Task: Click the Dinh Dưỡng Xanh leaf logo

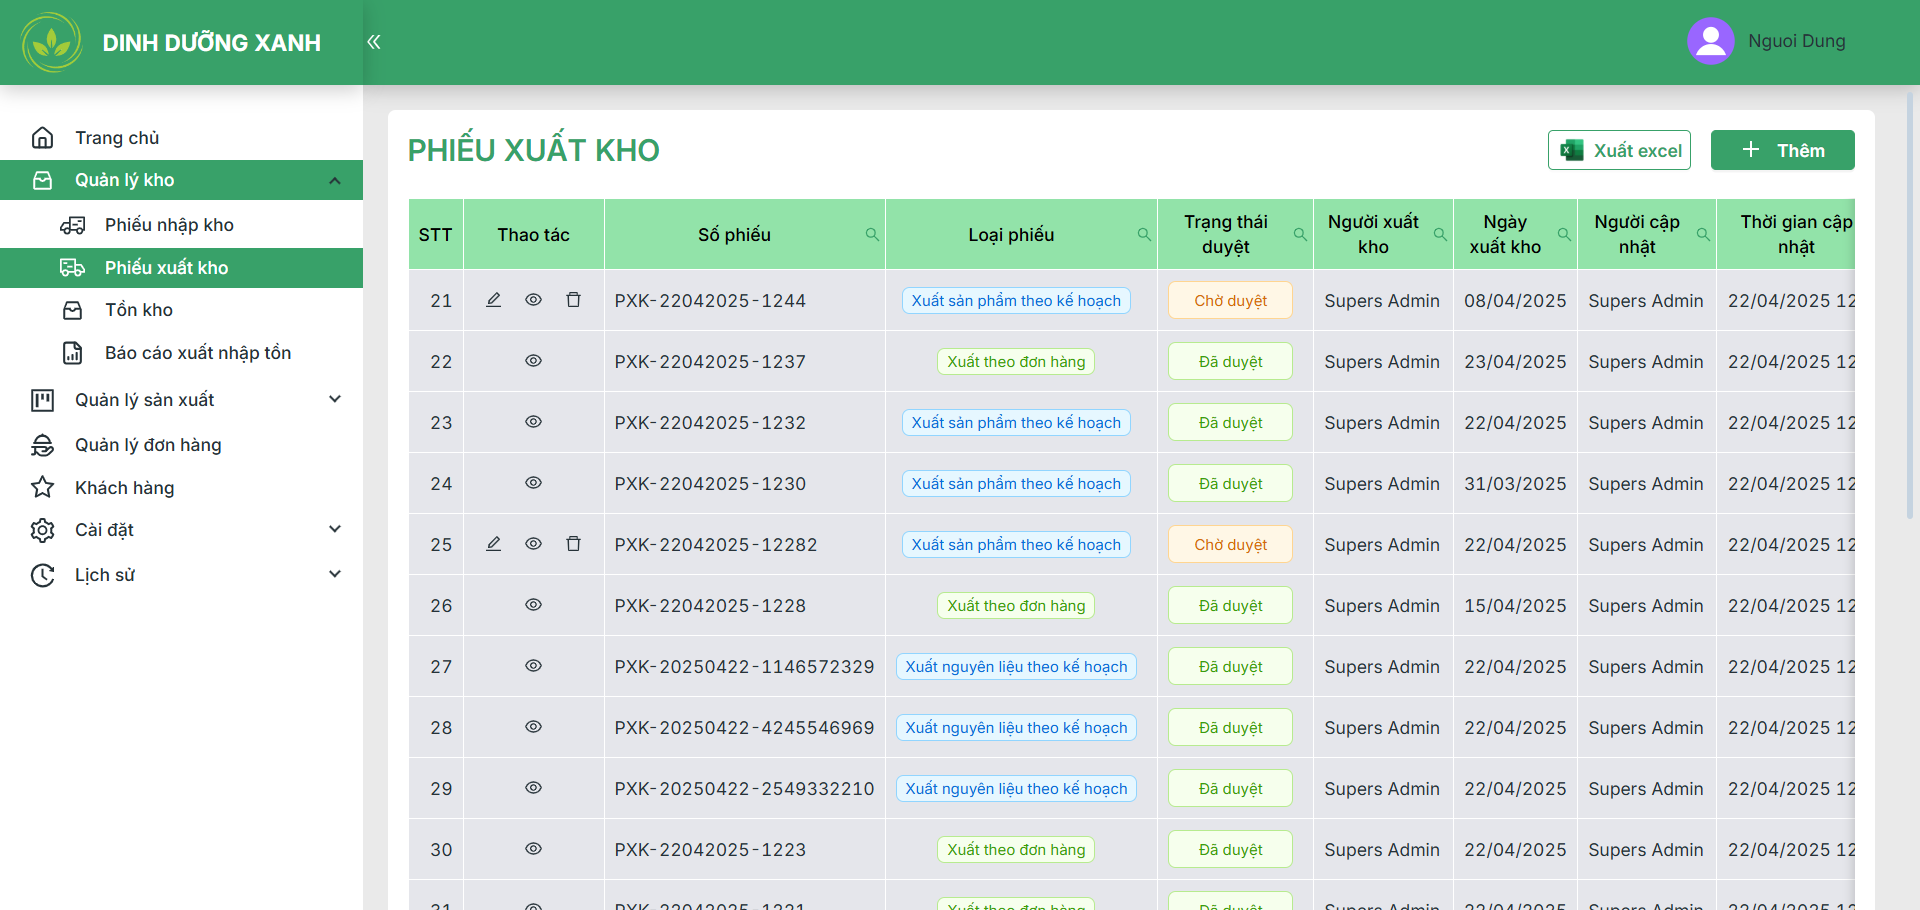Action: [x=52, y=42]
